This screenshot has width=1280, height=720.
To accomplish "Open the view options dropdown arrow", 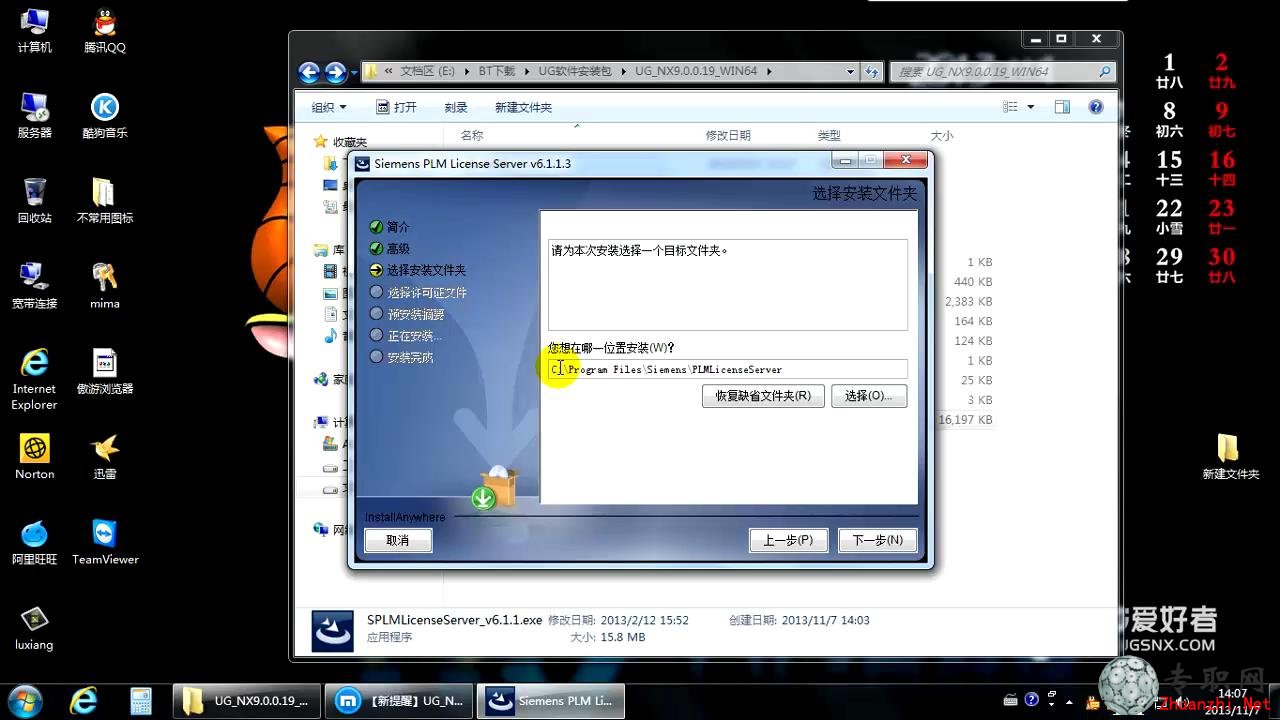I will click(1029, 107).
